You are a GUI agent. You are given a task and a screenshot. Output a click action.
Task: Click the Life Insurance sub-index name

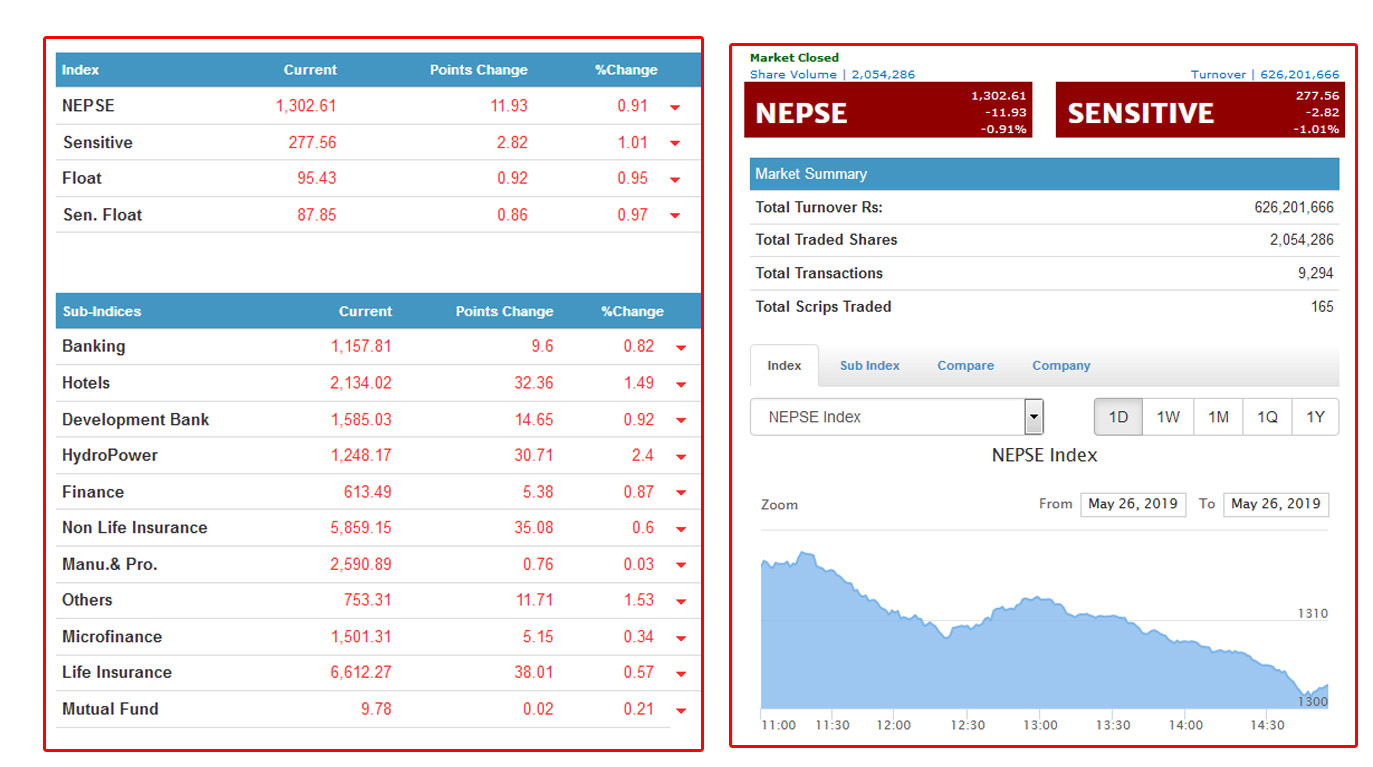tap(117, 672)
